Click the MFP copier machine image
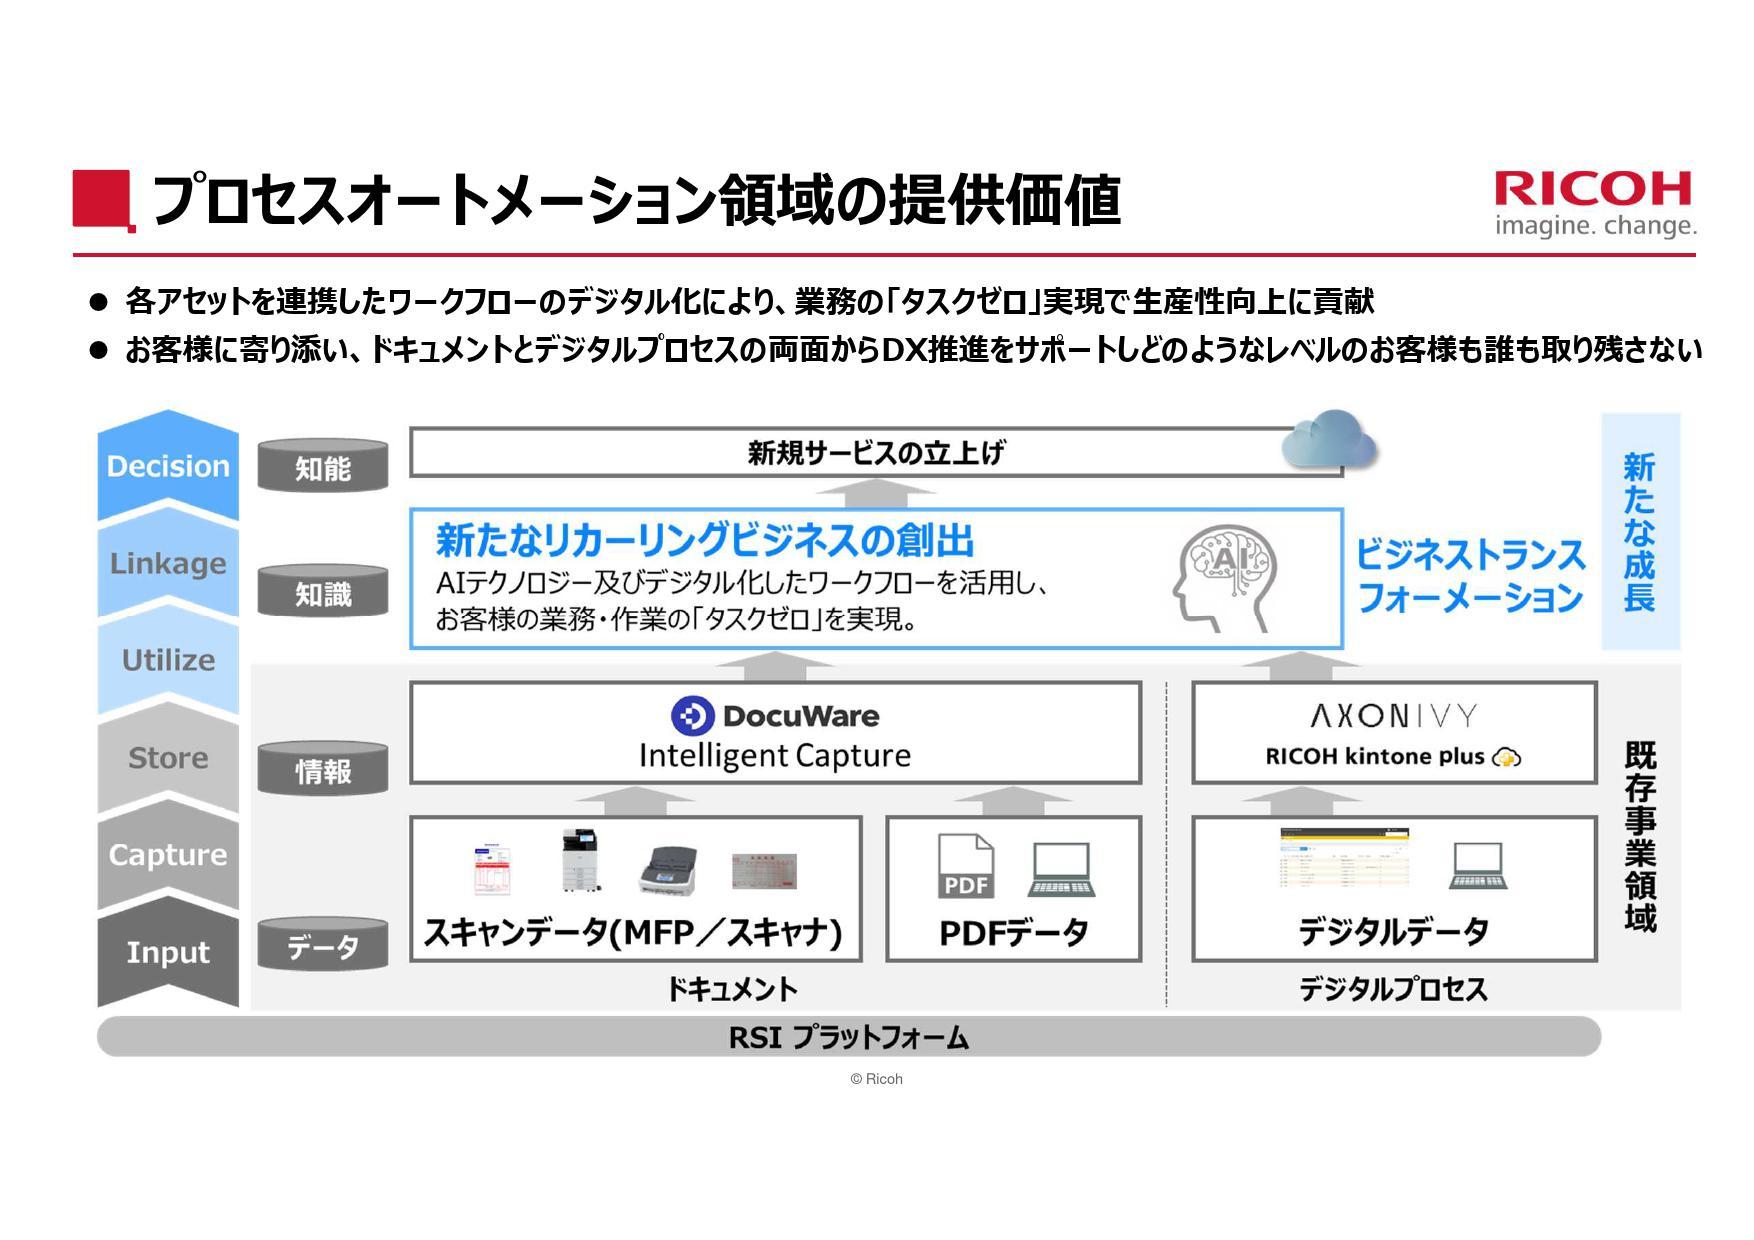This screenshot has width=1754, height=1240. pos(579,861)
